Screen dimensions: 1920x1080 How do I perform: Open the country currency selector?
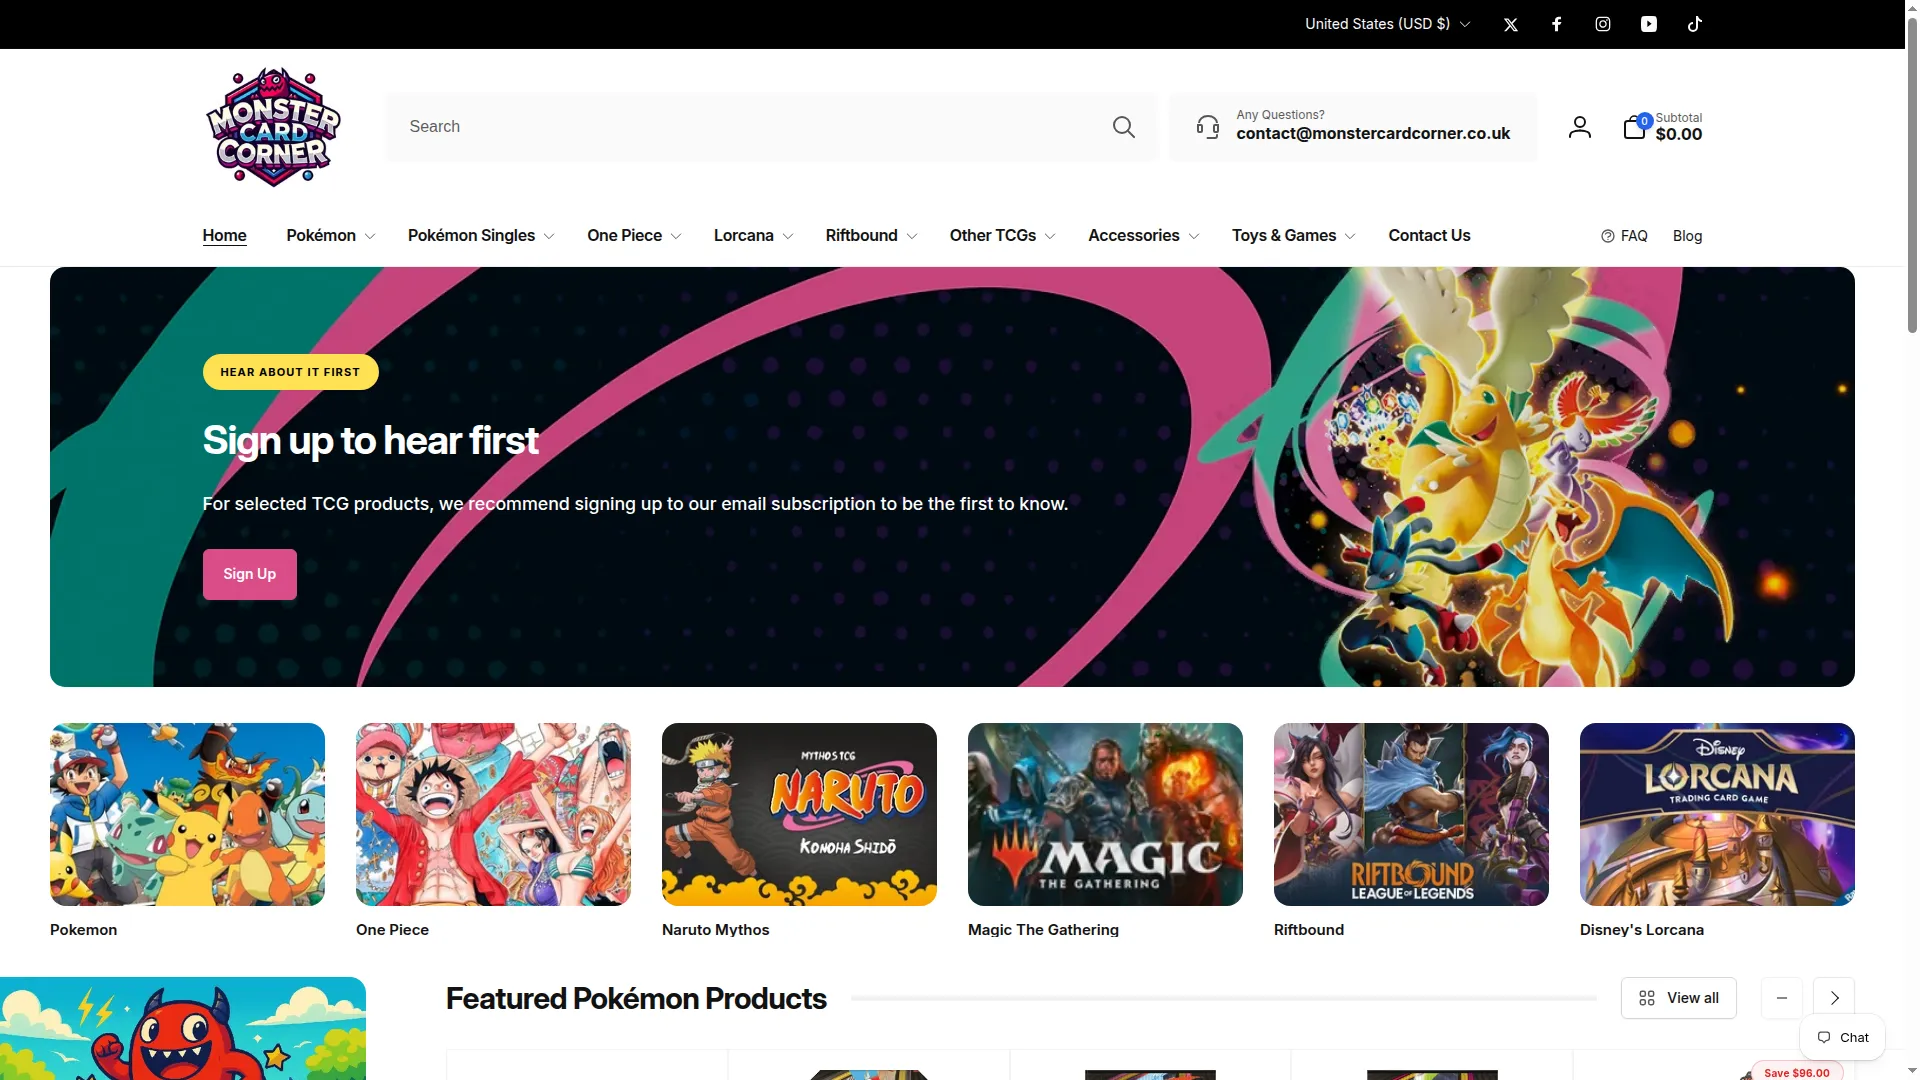point(1387,24)
